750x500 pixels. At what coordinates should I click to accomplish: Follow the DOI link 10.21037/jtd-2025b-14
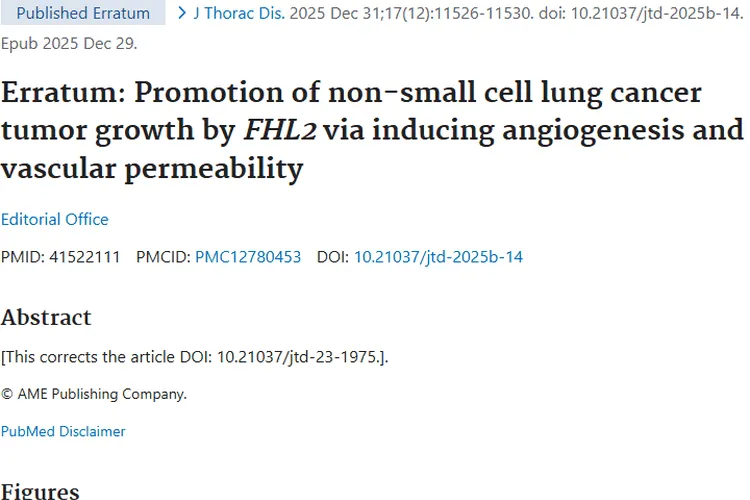pyautogui.click(x=438, y=257)
